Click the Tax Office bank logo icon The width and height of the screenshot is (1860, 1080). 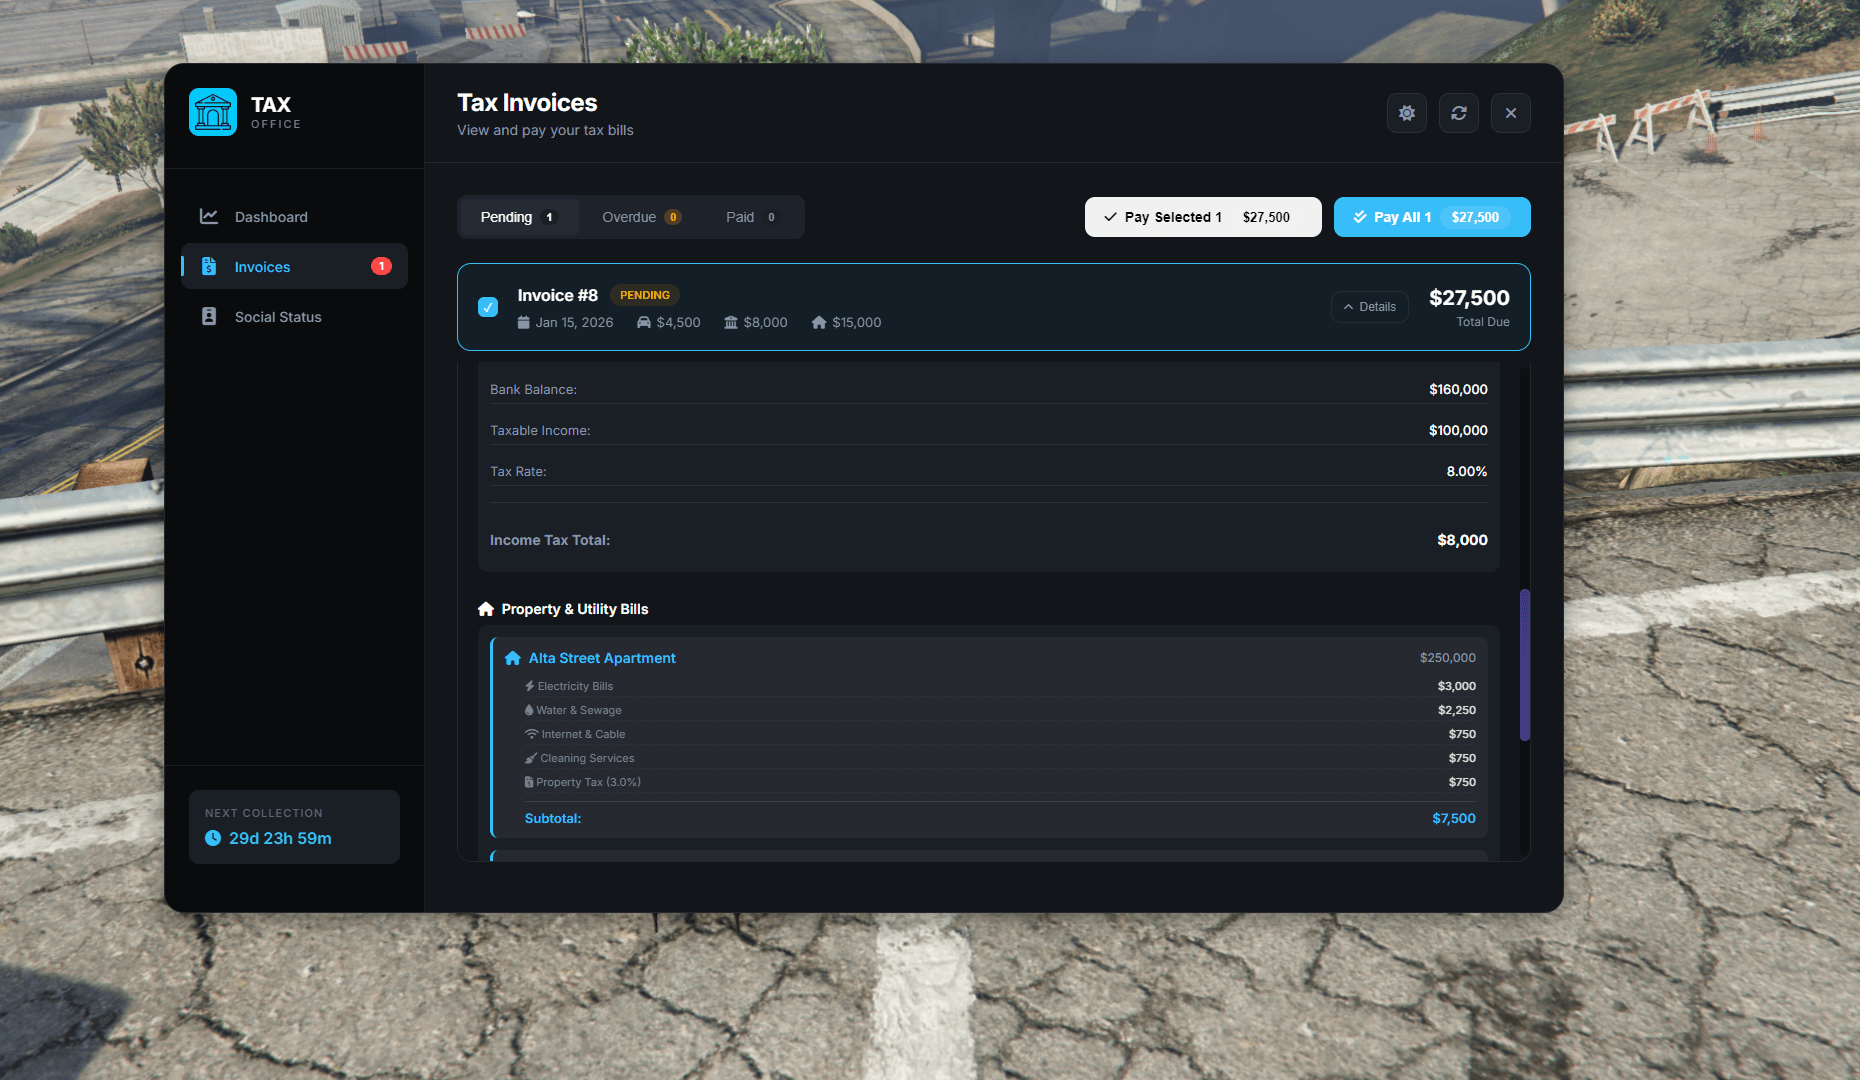tap(213, 112)
